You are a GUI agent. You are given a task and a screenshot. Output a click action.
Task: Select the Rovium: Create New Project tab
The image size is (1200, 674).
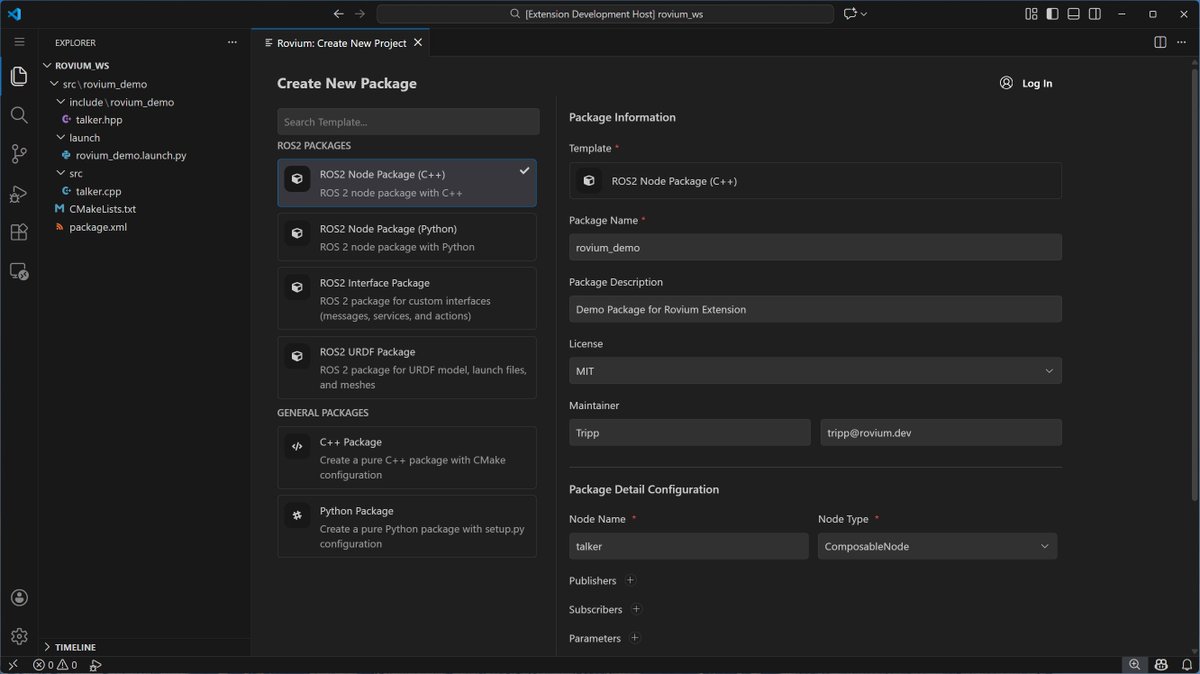pos(342,42)
